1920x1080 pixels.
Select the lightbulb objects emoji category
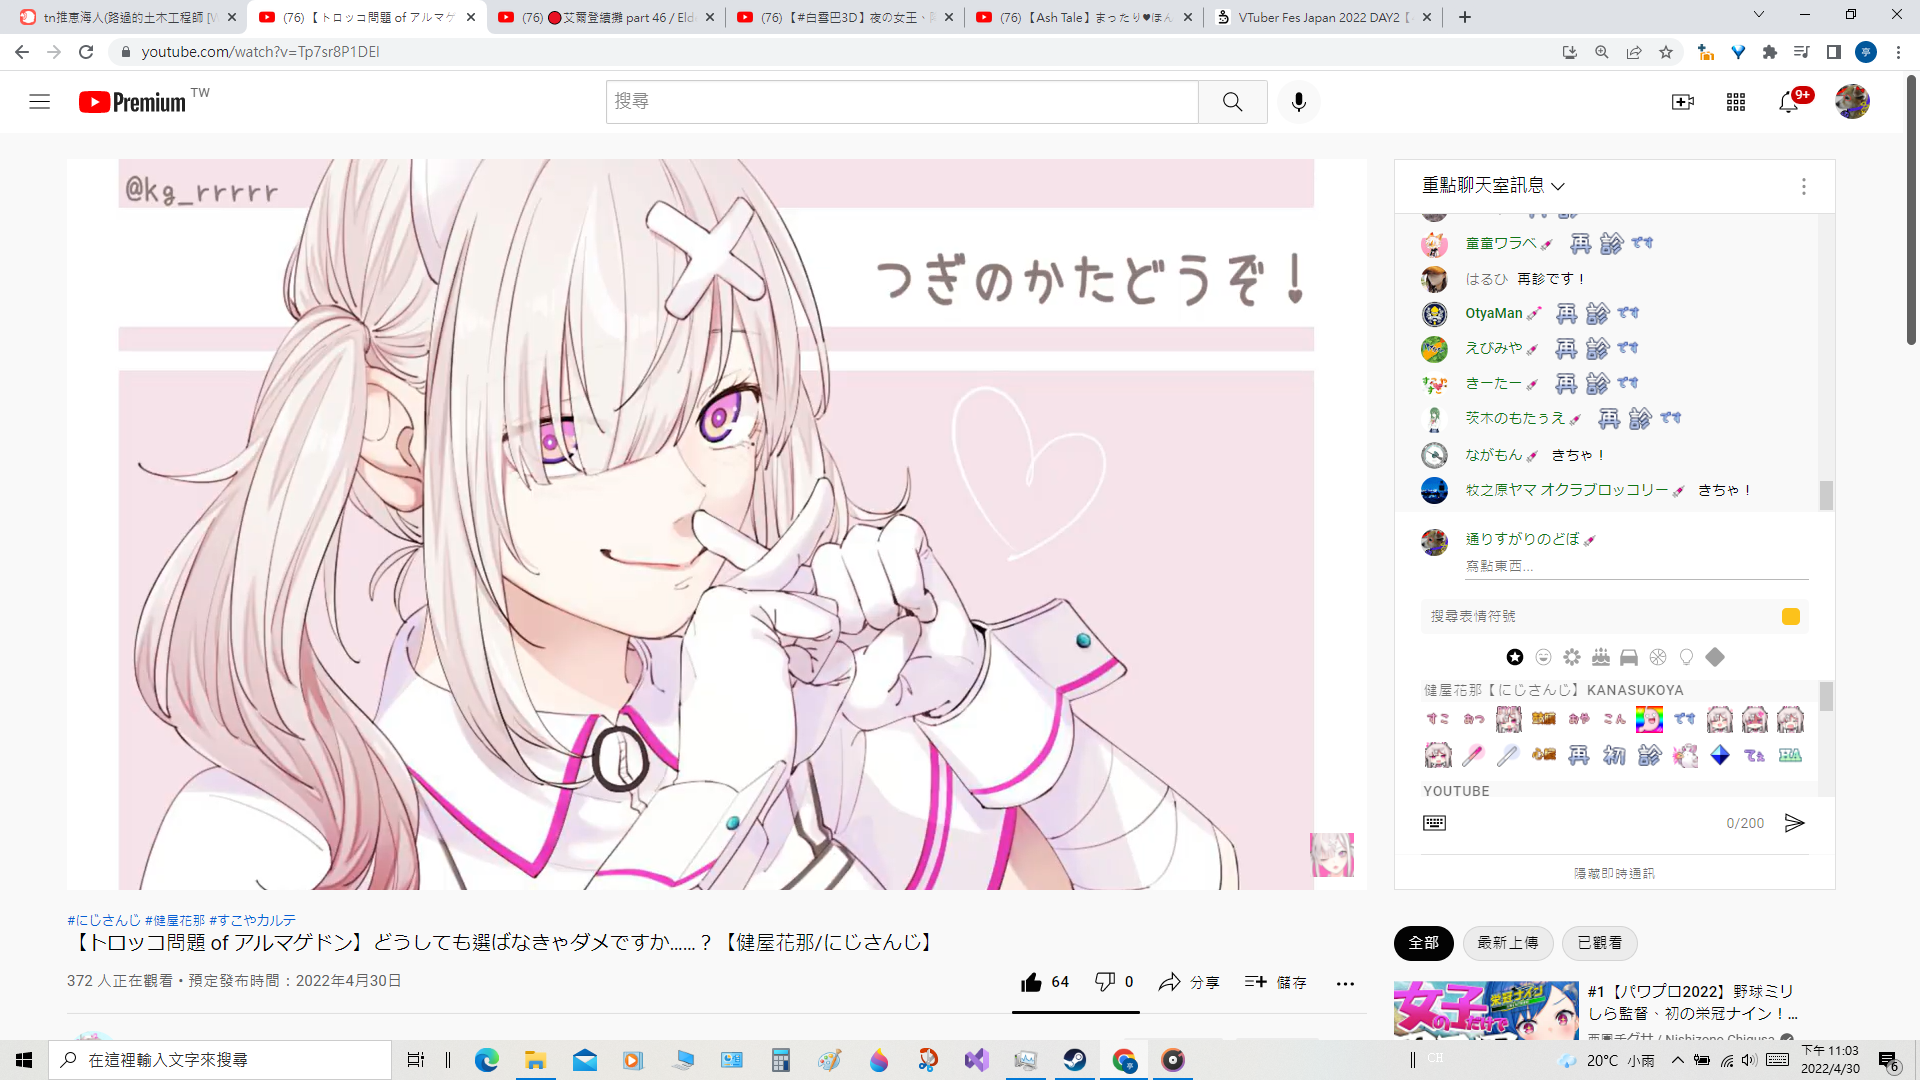[1687, 657]
